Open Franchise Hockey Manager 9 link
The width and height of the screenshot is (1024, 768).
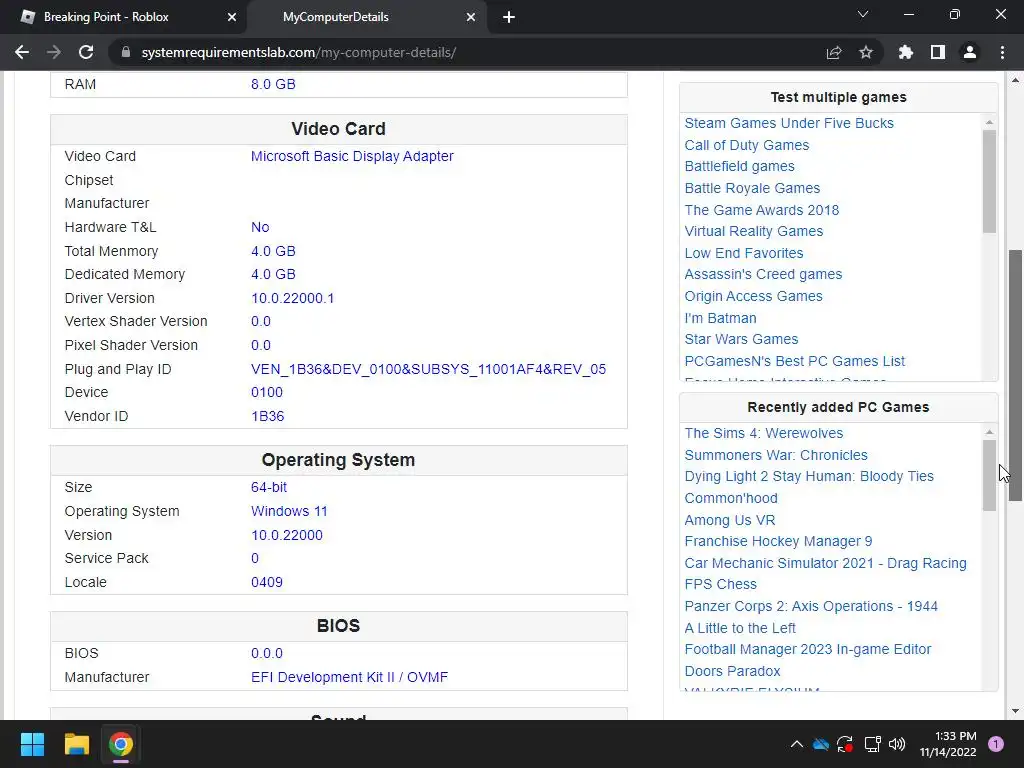778,541
